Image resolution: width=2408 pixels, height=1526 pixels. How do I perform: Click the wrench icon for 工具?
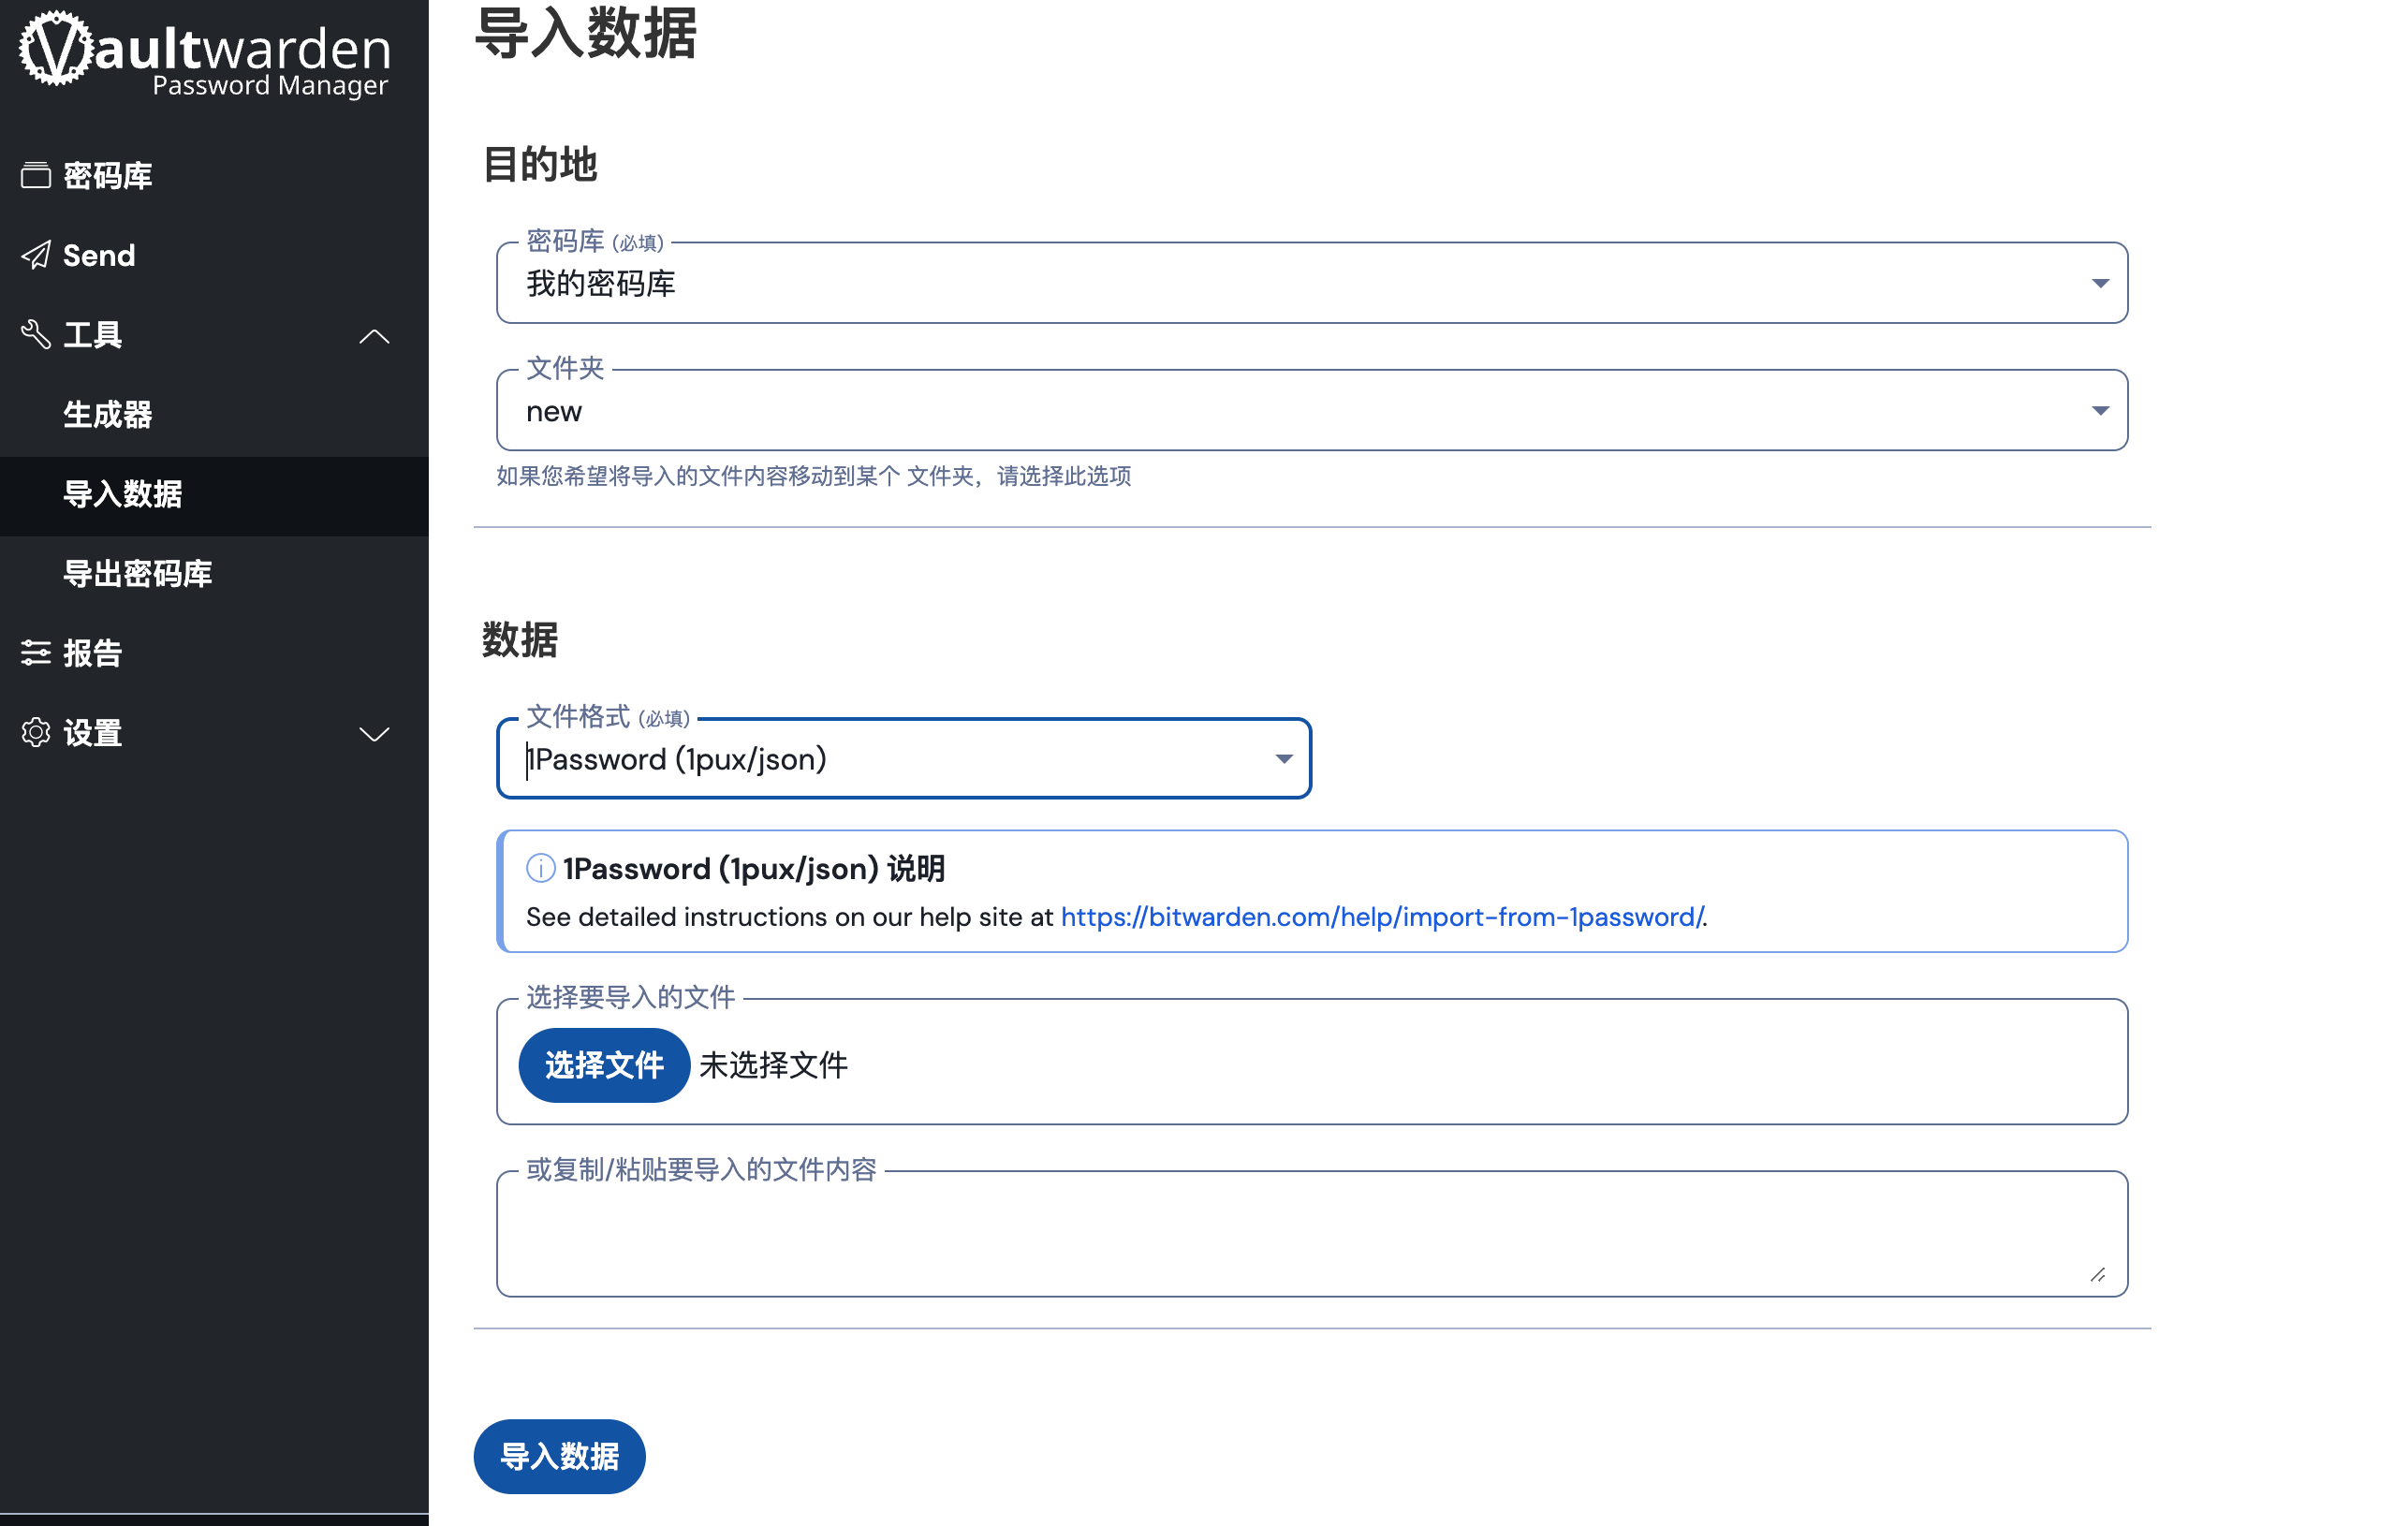(36, 334)
